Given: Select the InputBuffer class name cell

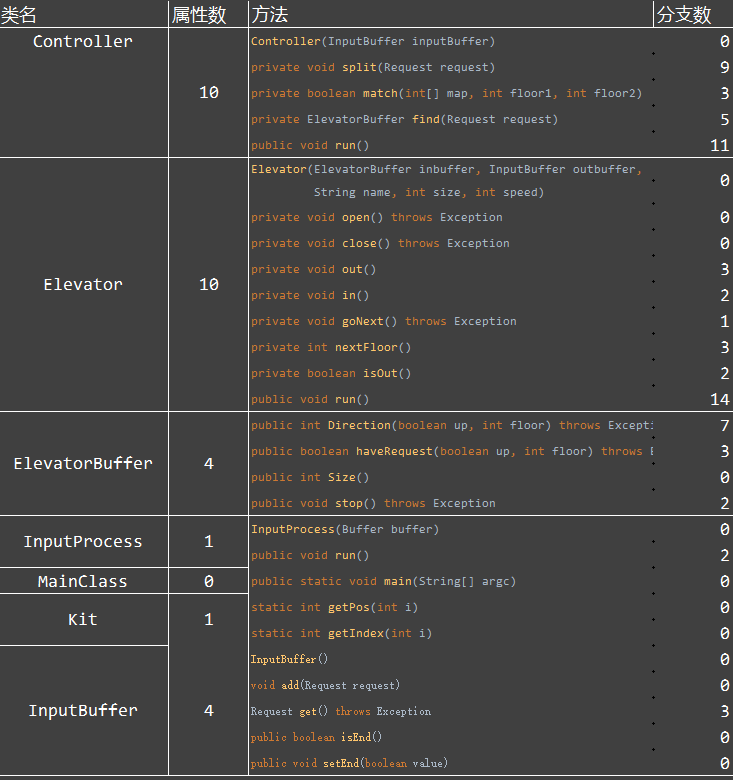Looking at the screenshot, I should [x=83, y=711].
